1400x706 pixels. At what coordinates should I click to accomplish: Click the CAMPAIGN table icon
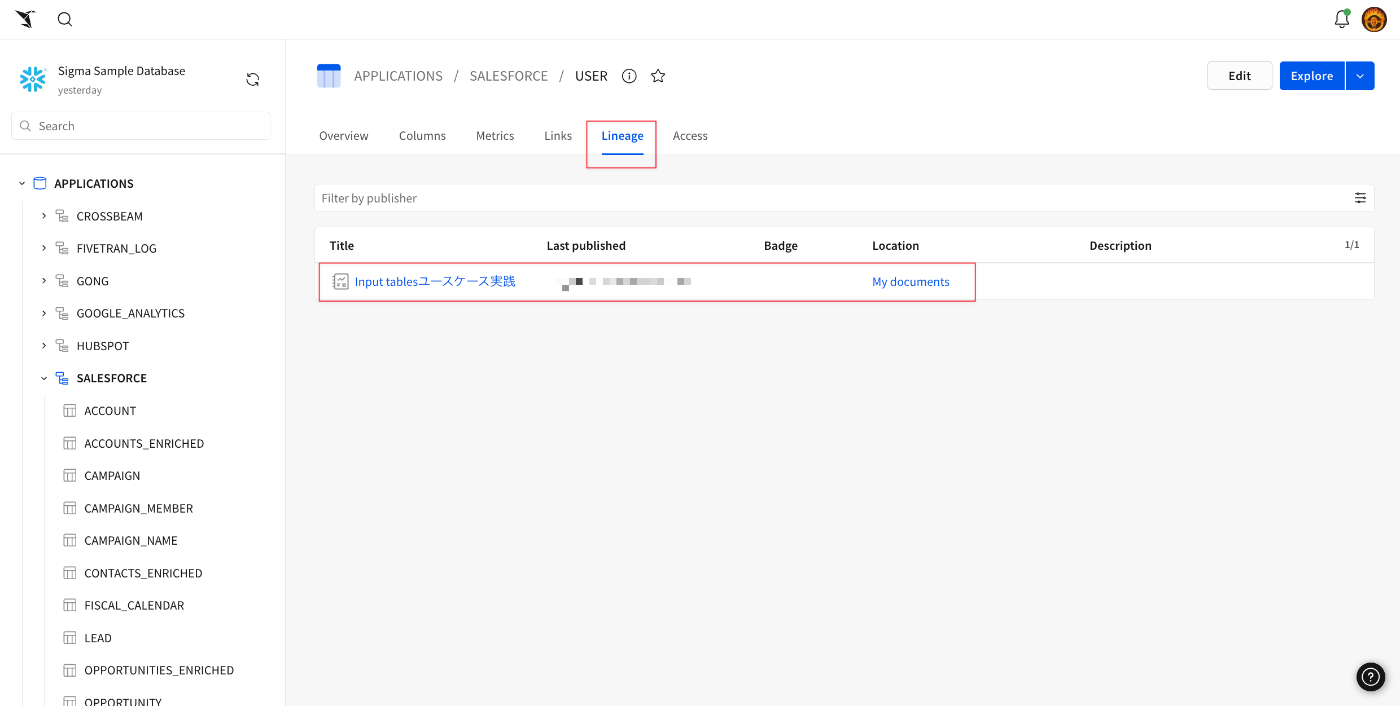pos(70,476)
